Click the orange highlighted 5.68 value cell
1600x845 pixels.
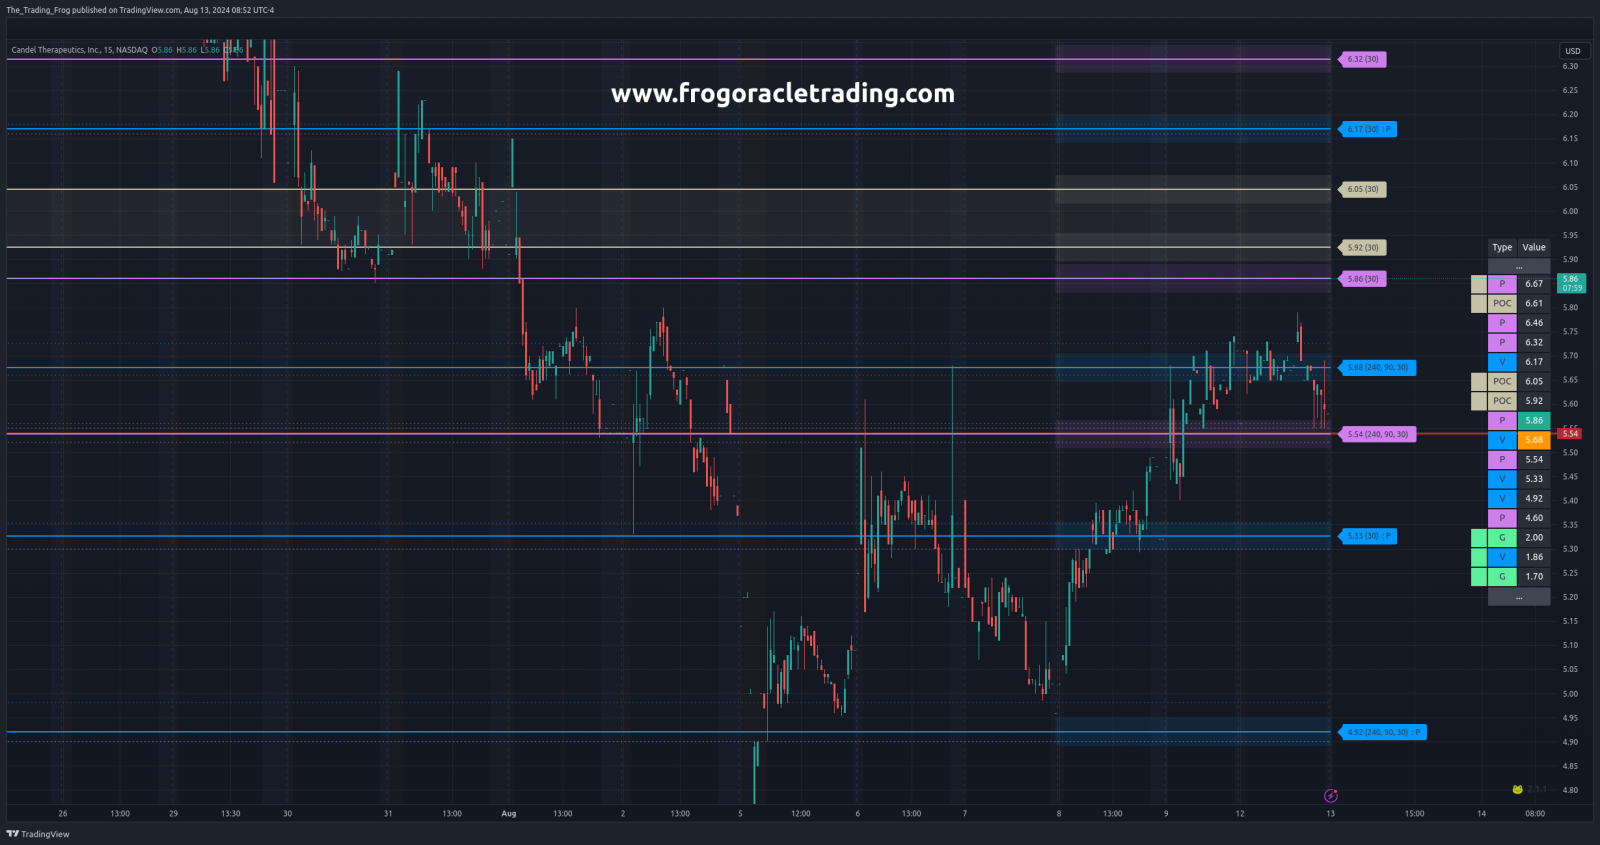[x=1534, y=440]
